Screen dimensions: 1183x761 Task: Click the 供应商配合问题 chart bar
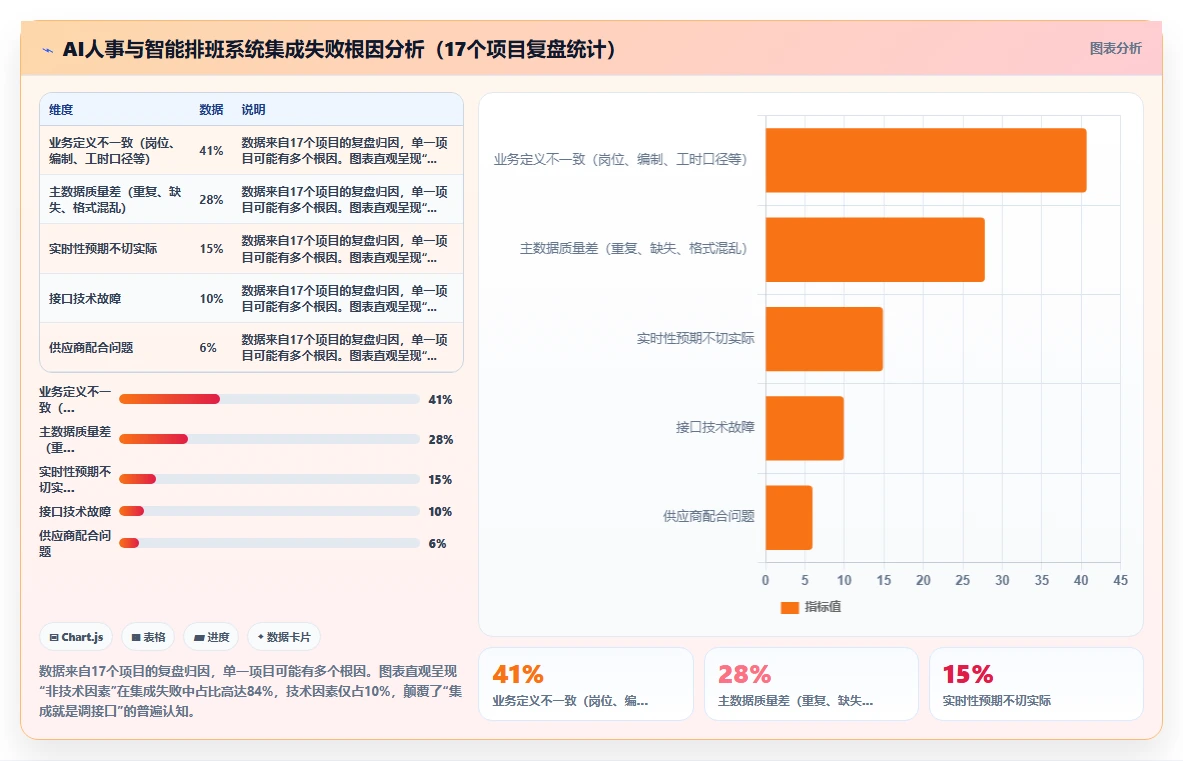(788, 517)
